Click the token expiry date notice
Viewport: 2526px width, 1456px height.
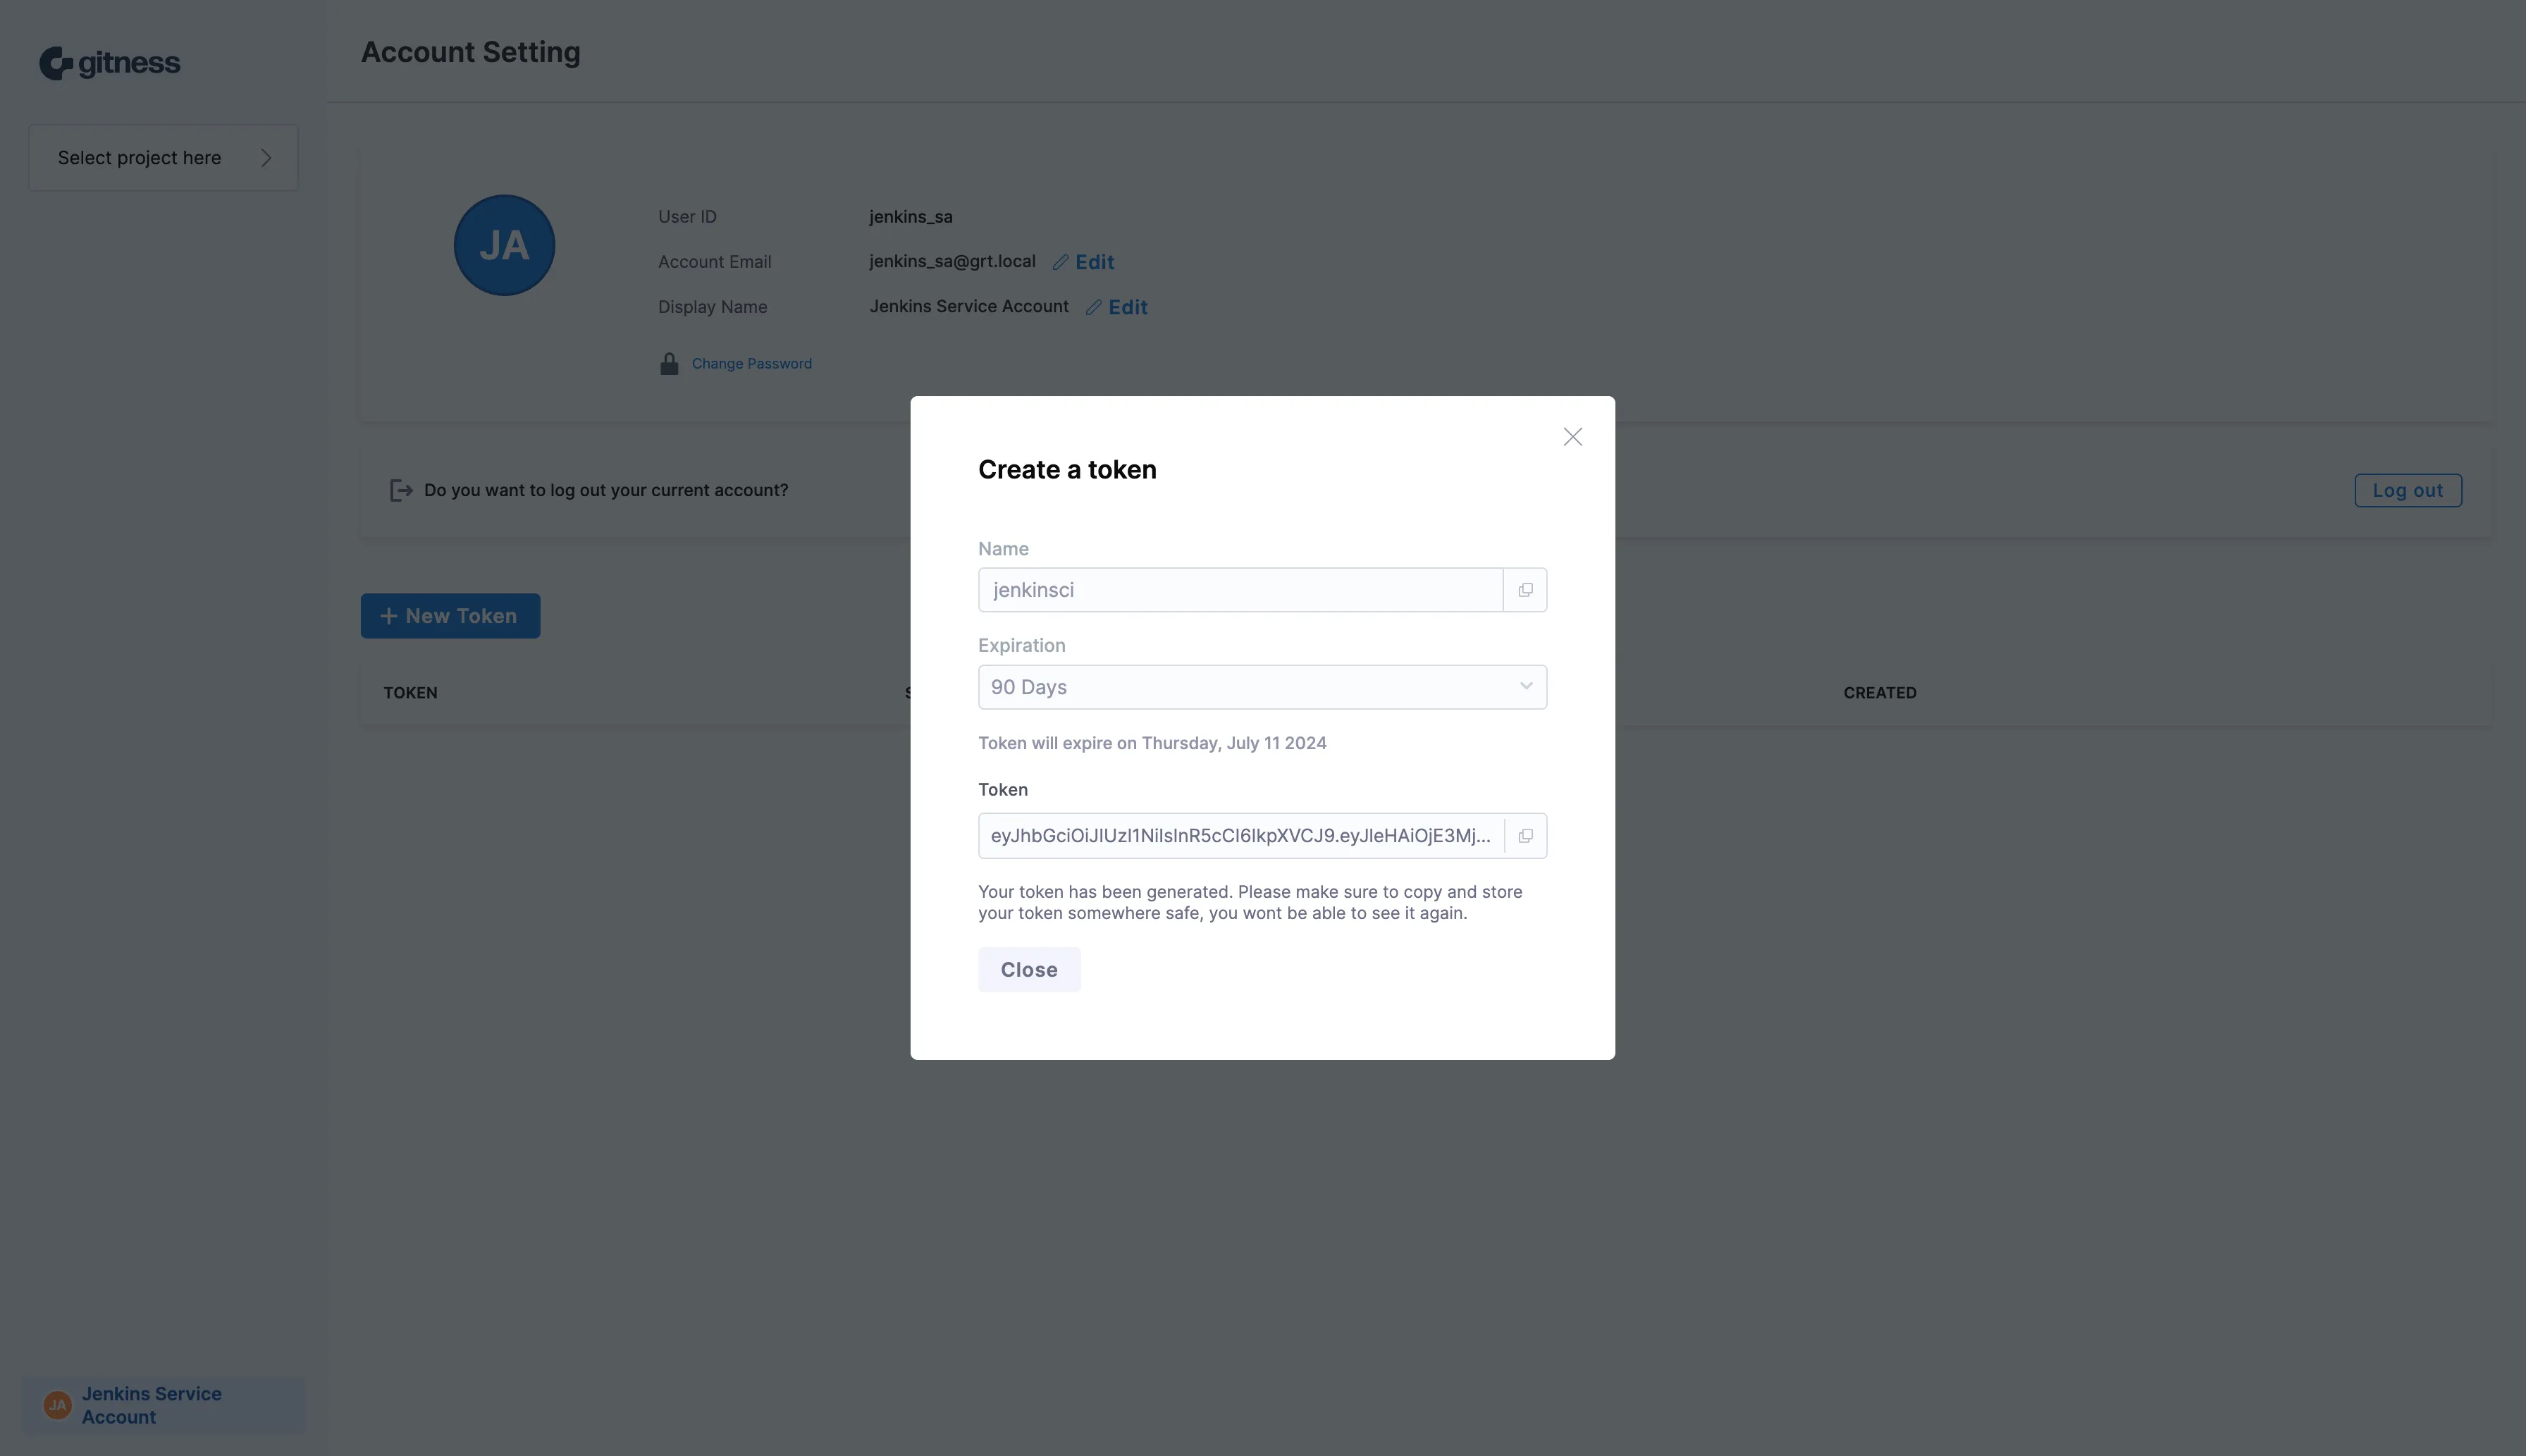[1152, 743]
